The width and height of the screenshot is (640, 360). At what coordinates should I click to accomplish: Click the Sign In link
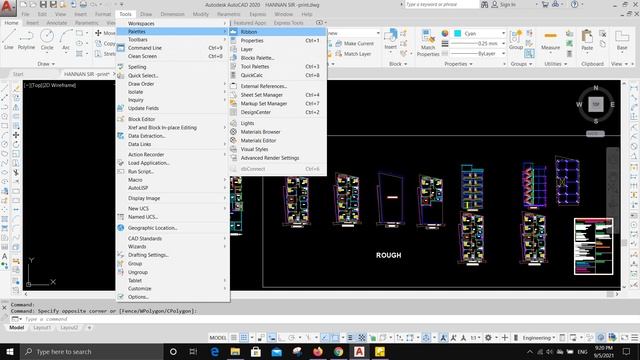coord(508,4)
